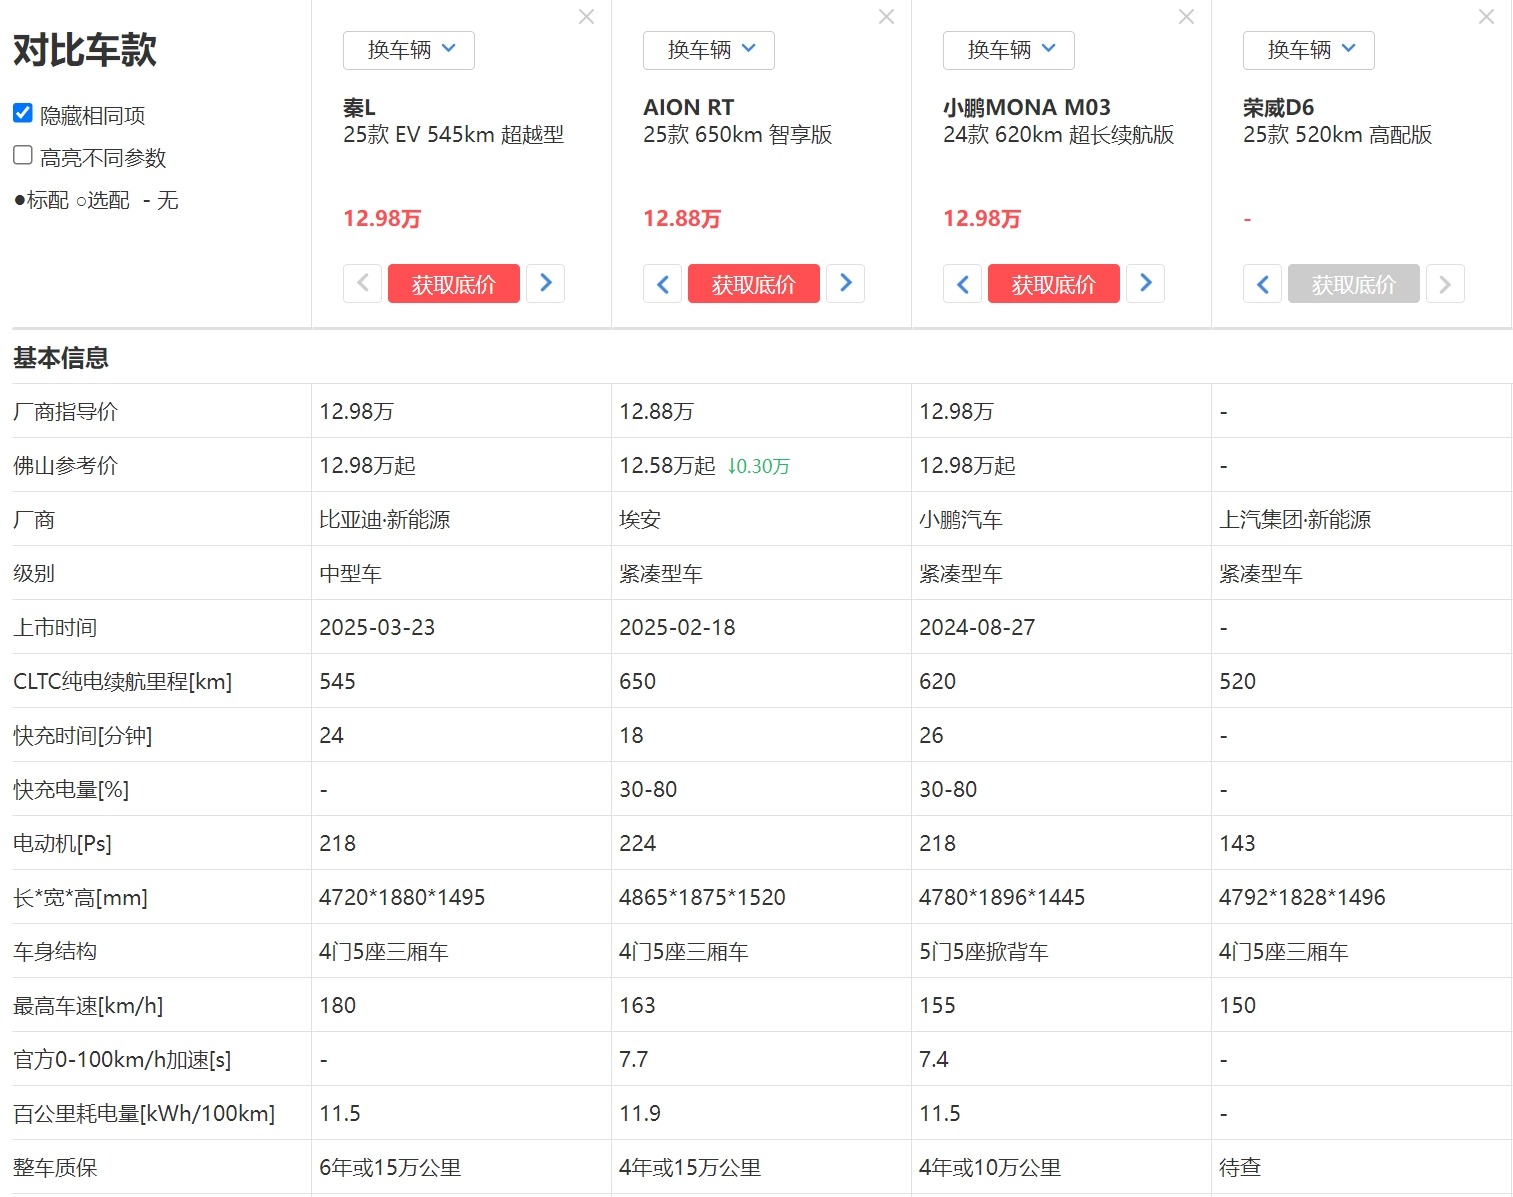
Task: Click the 6年或15万公里 warranty cell
Action: 390,1167
